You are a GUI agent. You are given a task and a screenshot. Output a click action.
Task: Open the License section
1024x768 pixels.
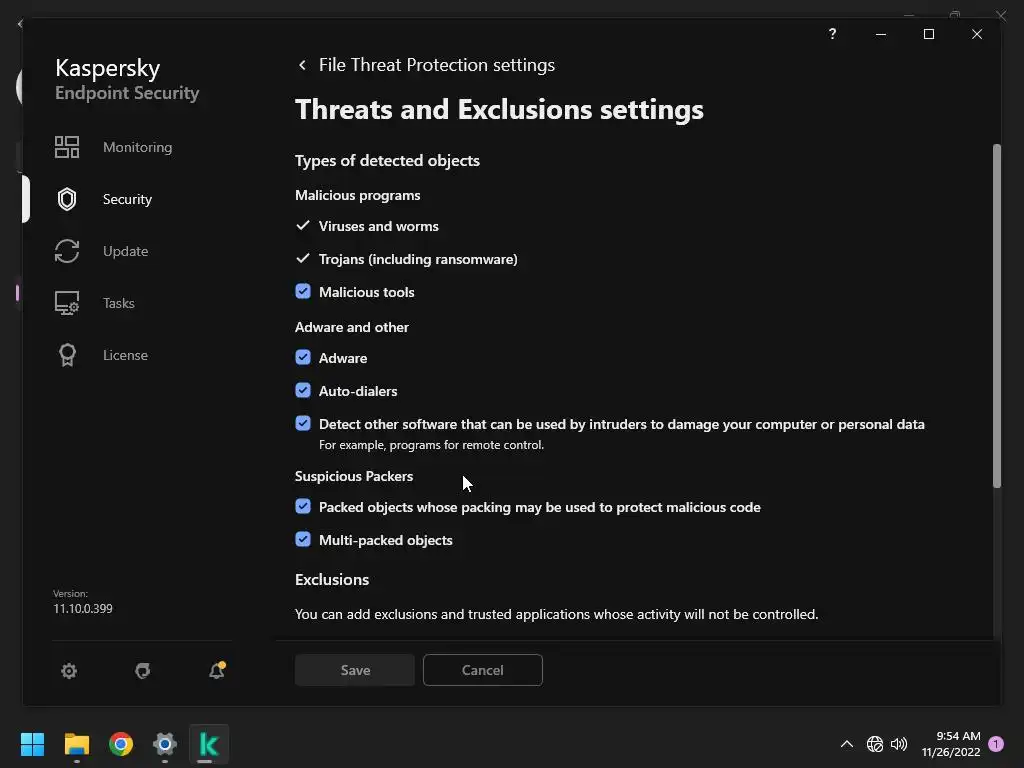[125, 355]
